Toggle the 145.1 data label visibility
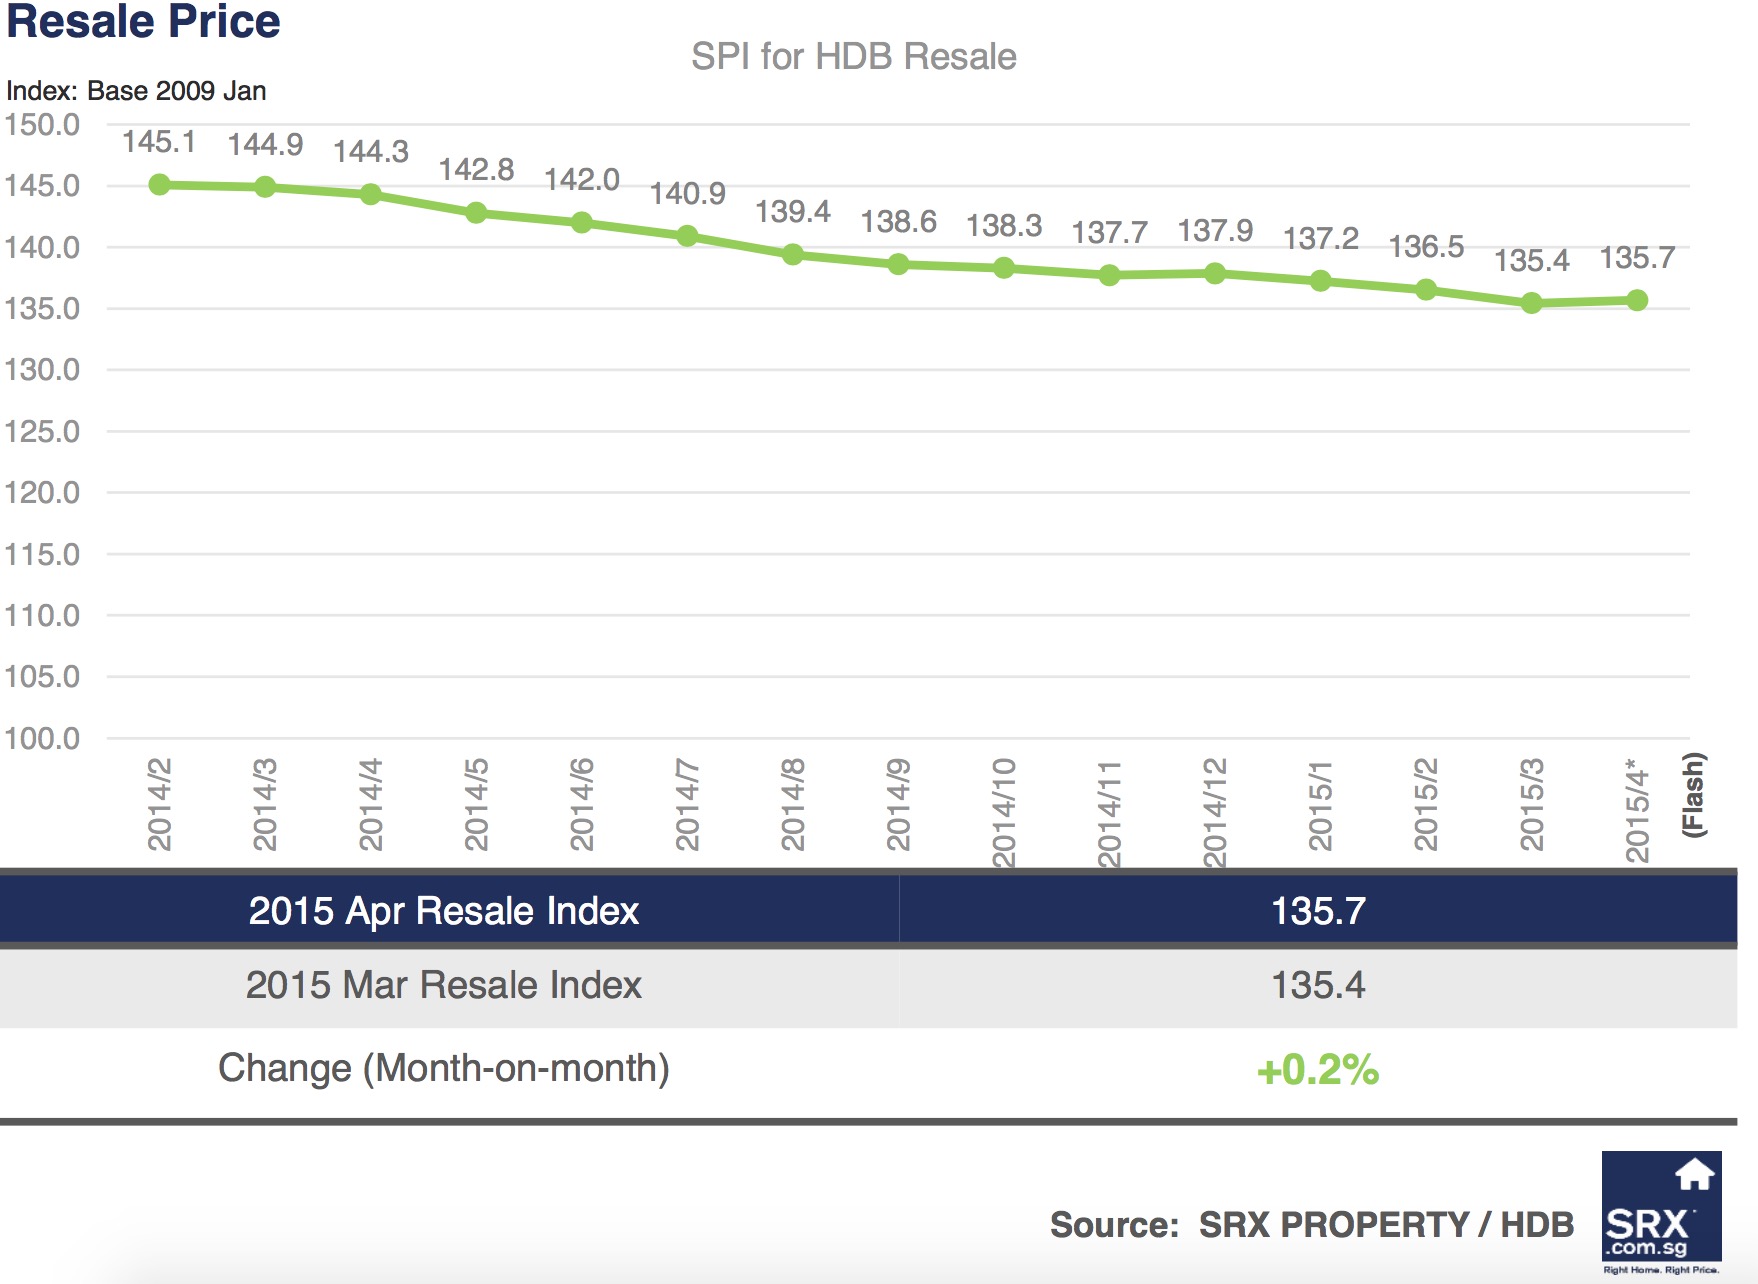Screen dimensions: 1758x1284 [160, 140]
